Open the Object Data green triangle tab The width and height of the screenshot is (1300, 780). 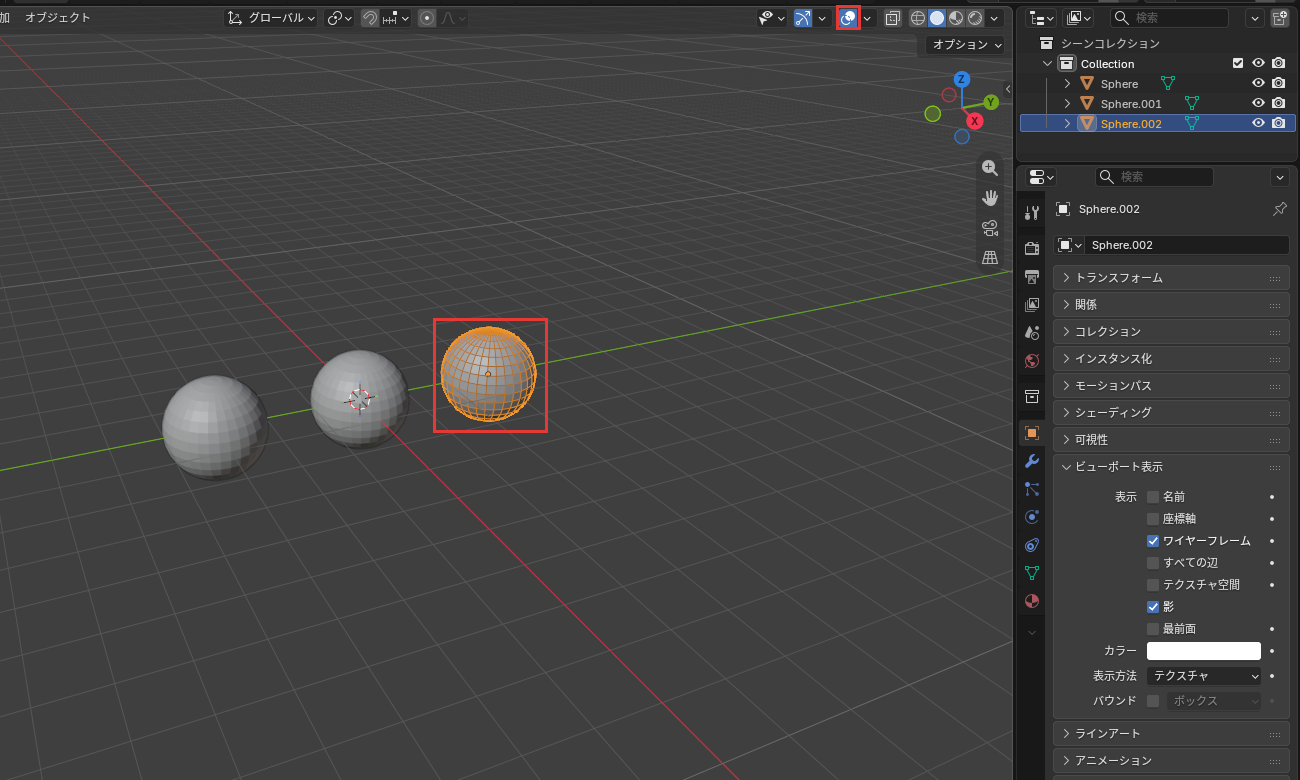point(1032,573)
